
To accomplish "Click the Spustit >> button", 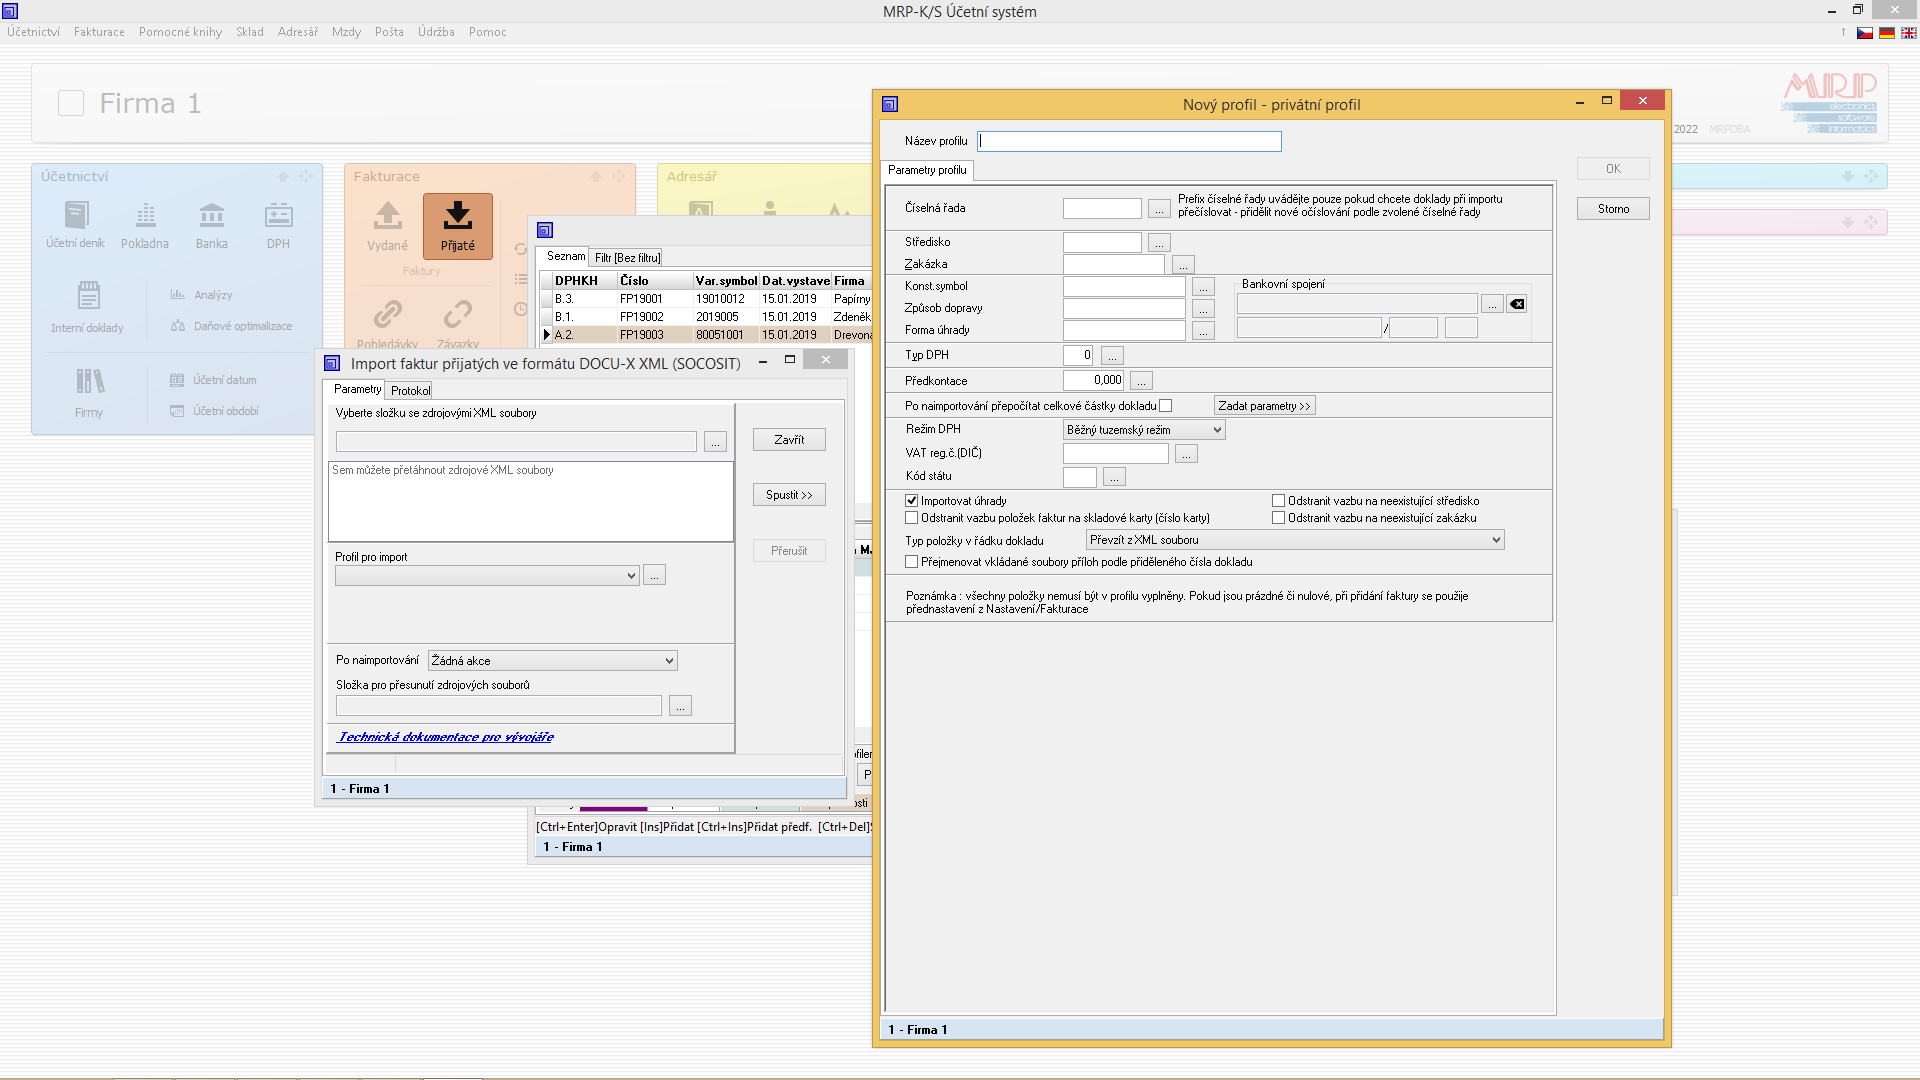I will tap(789, 495).
